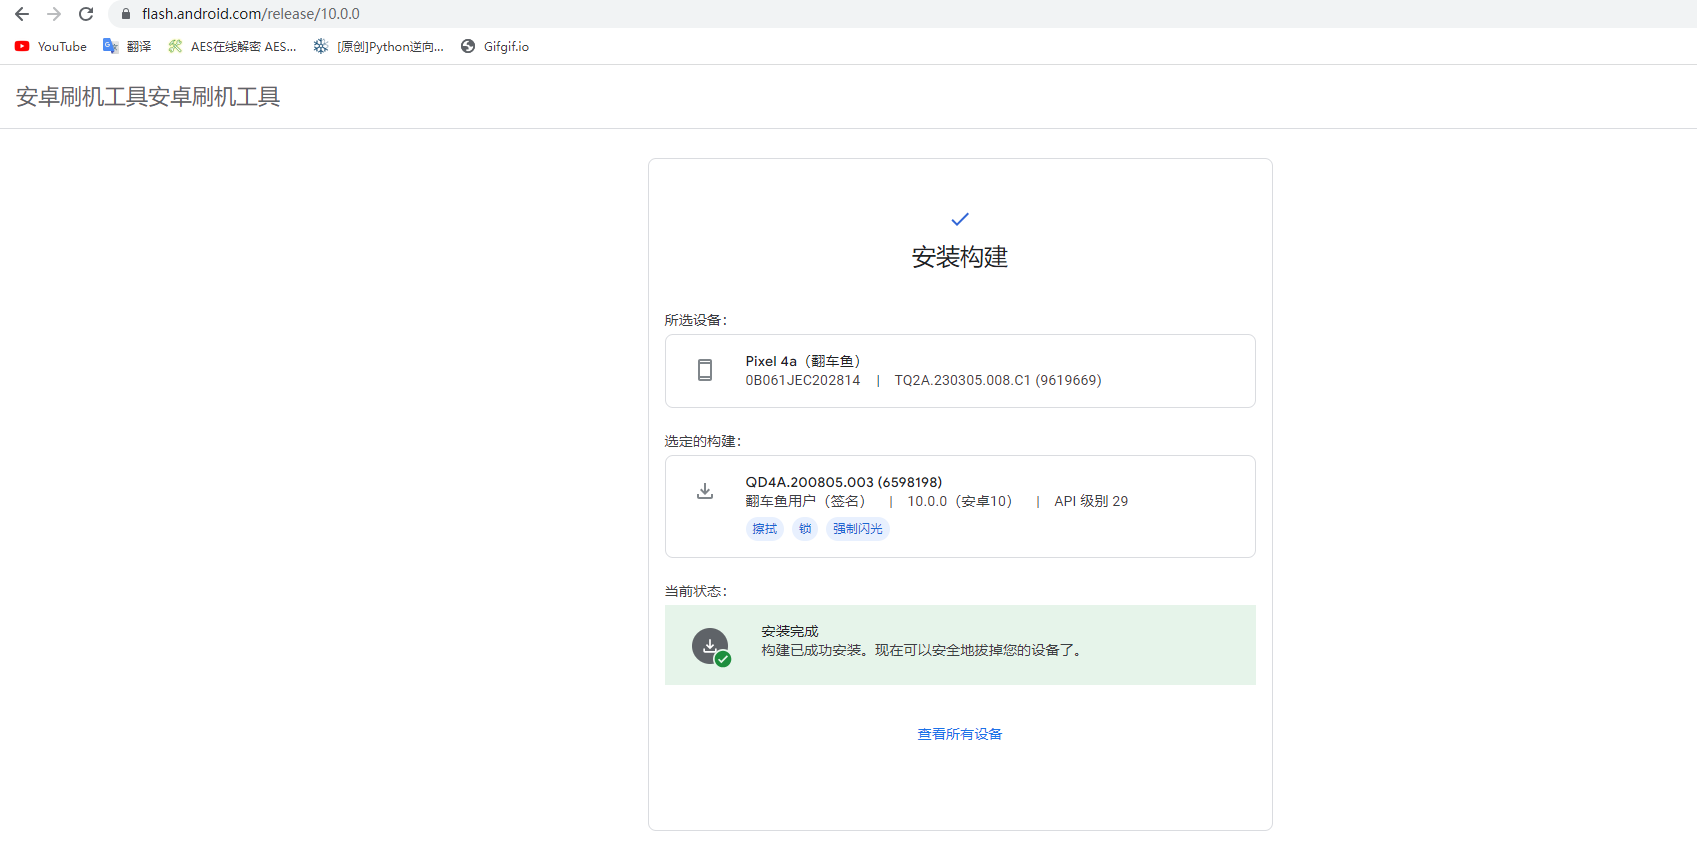Open the AES在线解密 bookmark

click(x=232, y=46)
